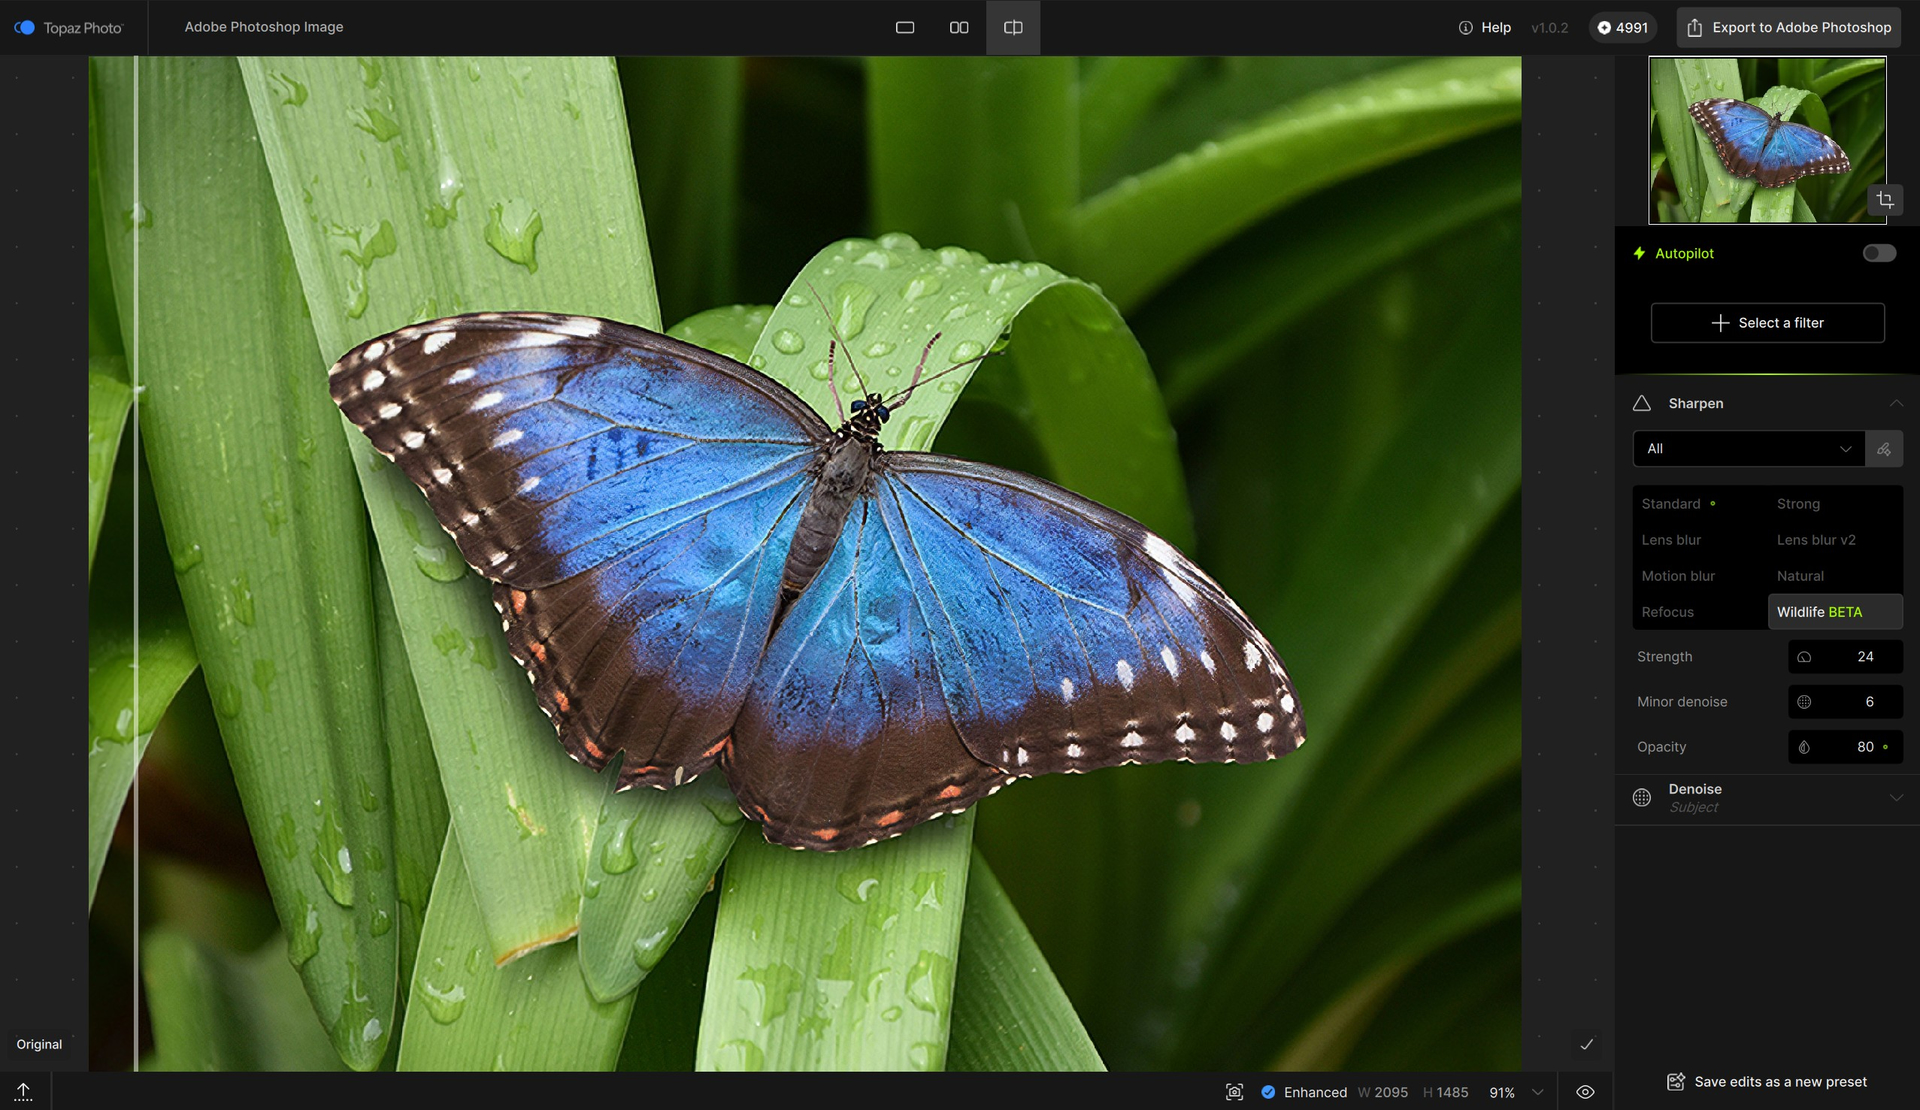
Task: Switch to single image view
Action: (905, 27)
